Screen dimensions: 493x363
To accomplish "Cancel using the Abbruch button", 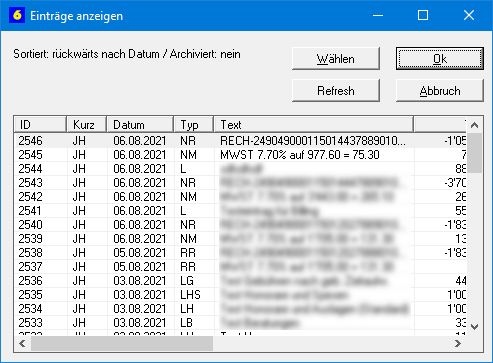I will pyautogui.click(x=440, y=91).
